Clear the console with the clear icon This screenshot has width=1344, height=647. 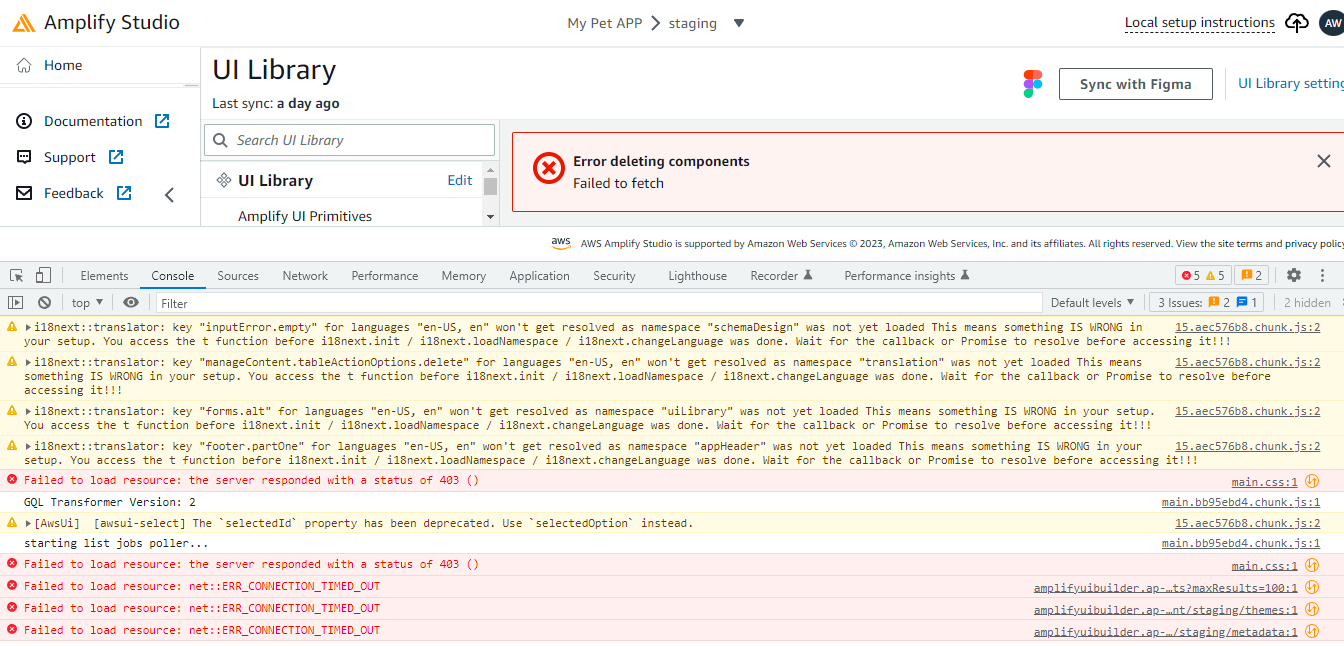(44, 303)
